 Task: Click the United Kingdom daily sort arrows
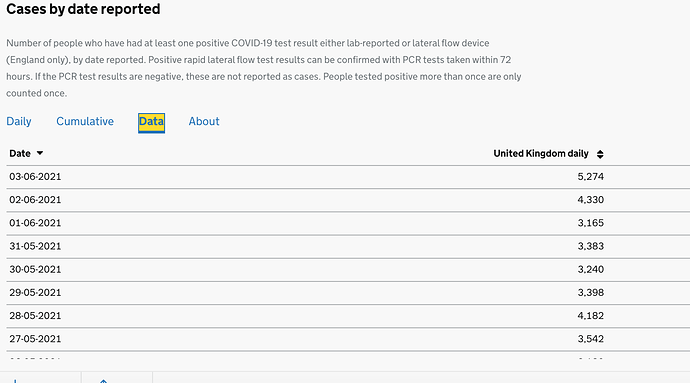point(600,154)
